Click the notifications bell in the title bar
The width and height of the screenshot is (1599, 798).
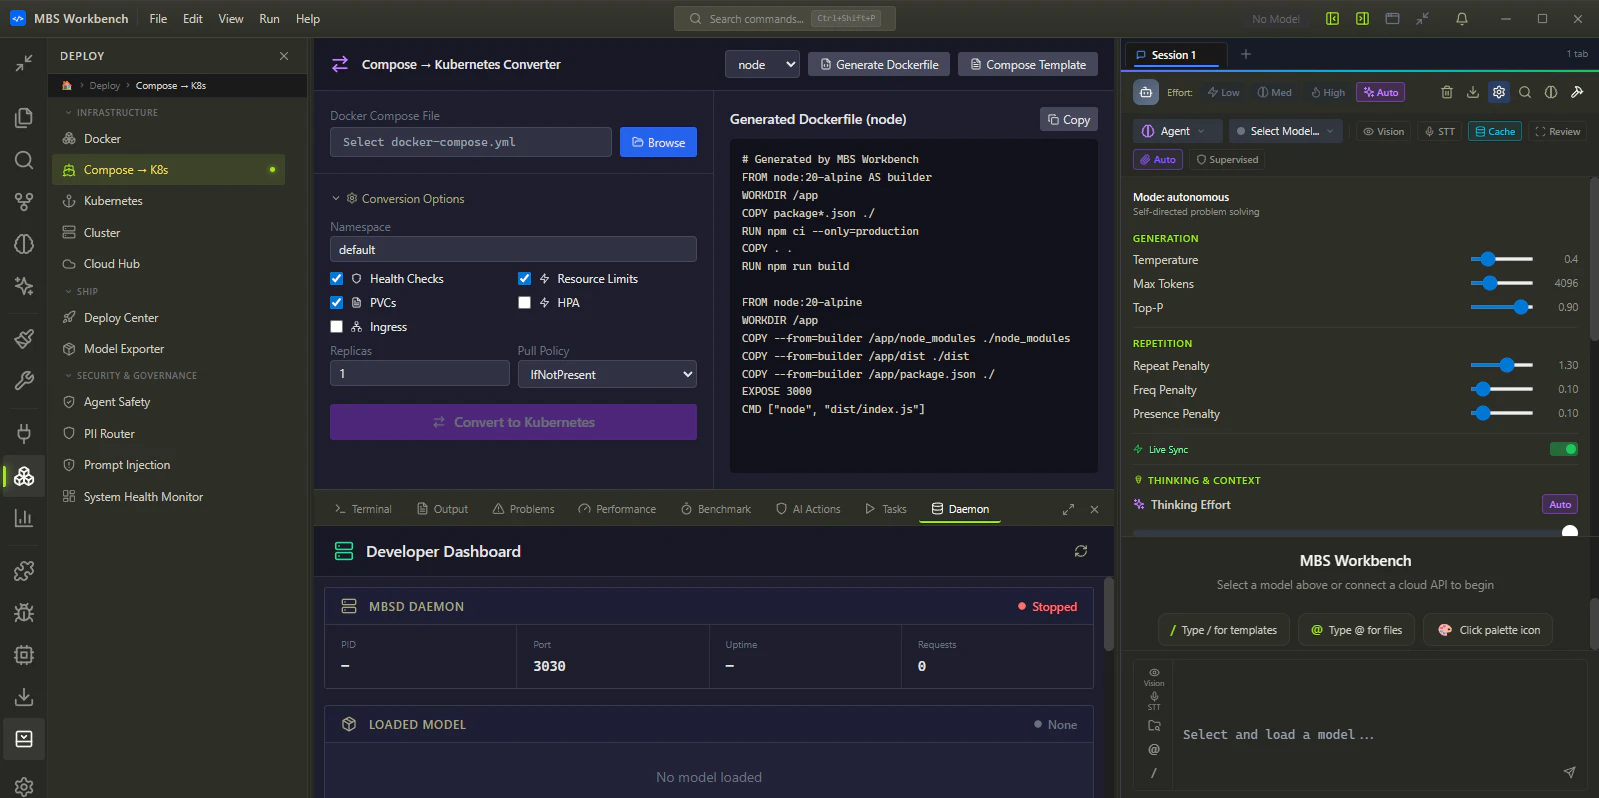[x=1461, y=19]
